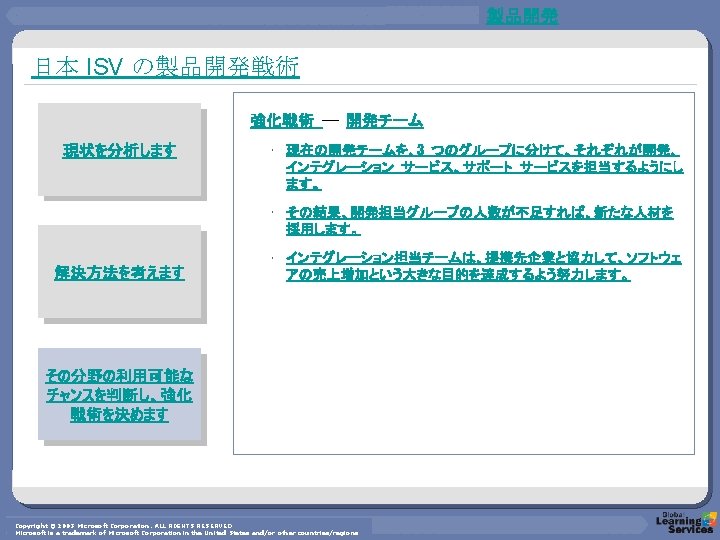Viewport: 720px width, 540px height.
Task: Click the Copyright Microsoft Corporation footer text
Action: pos(186,529)
